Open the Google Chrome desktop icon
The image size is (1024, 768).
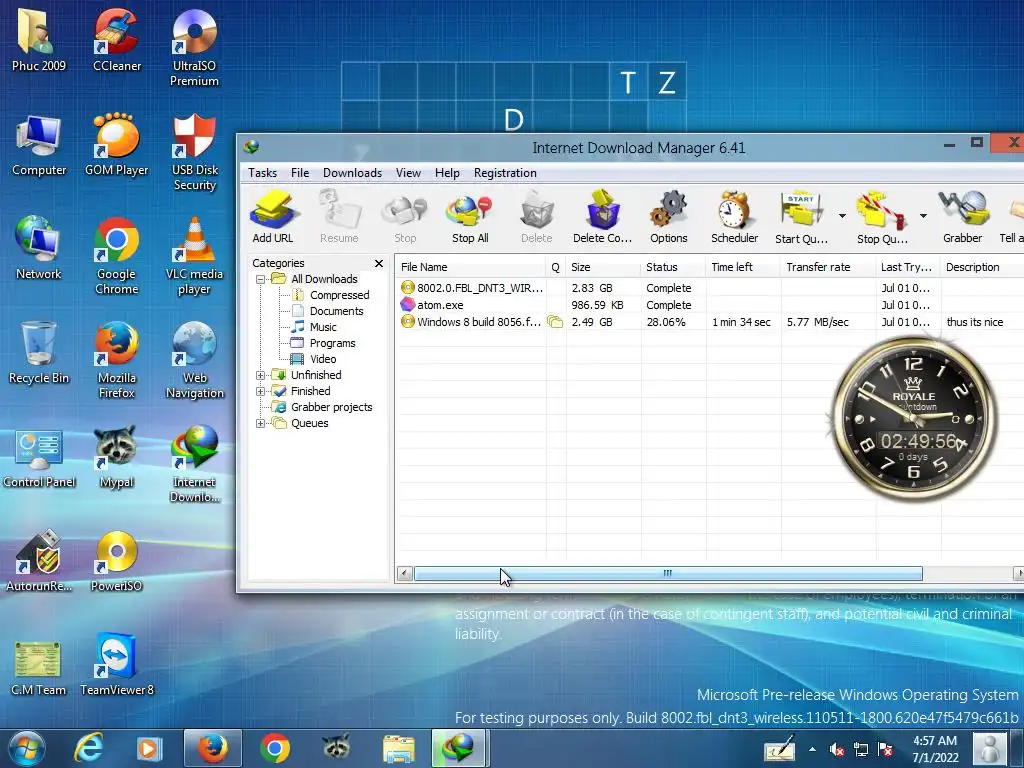[x=116, y=255]
